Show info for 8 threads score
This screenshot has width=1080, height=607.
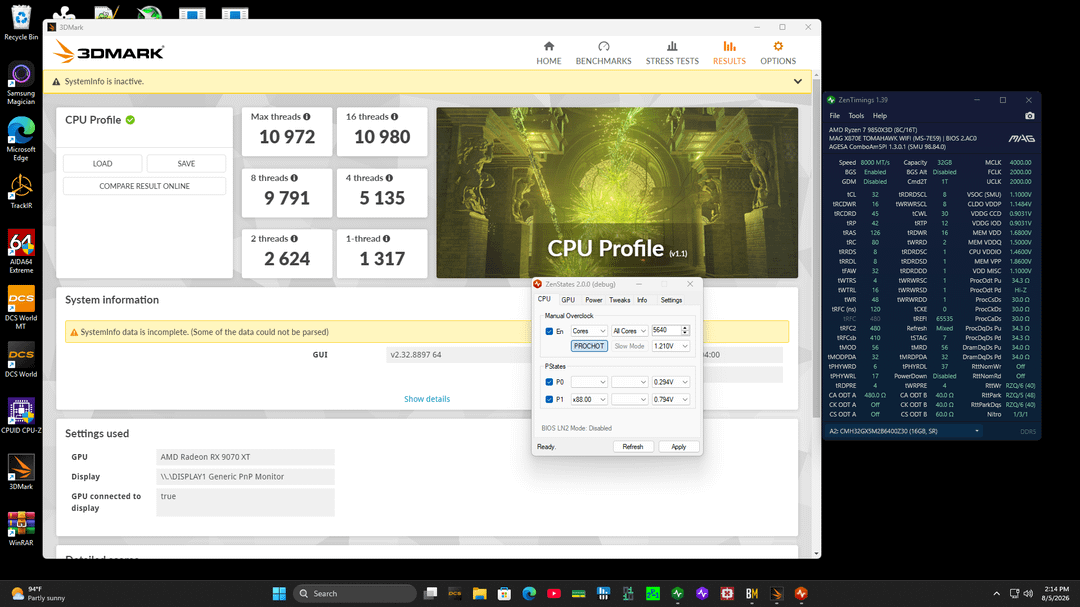click(294, 178)
